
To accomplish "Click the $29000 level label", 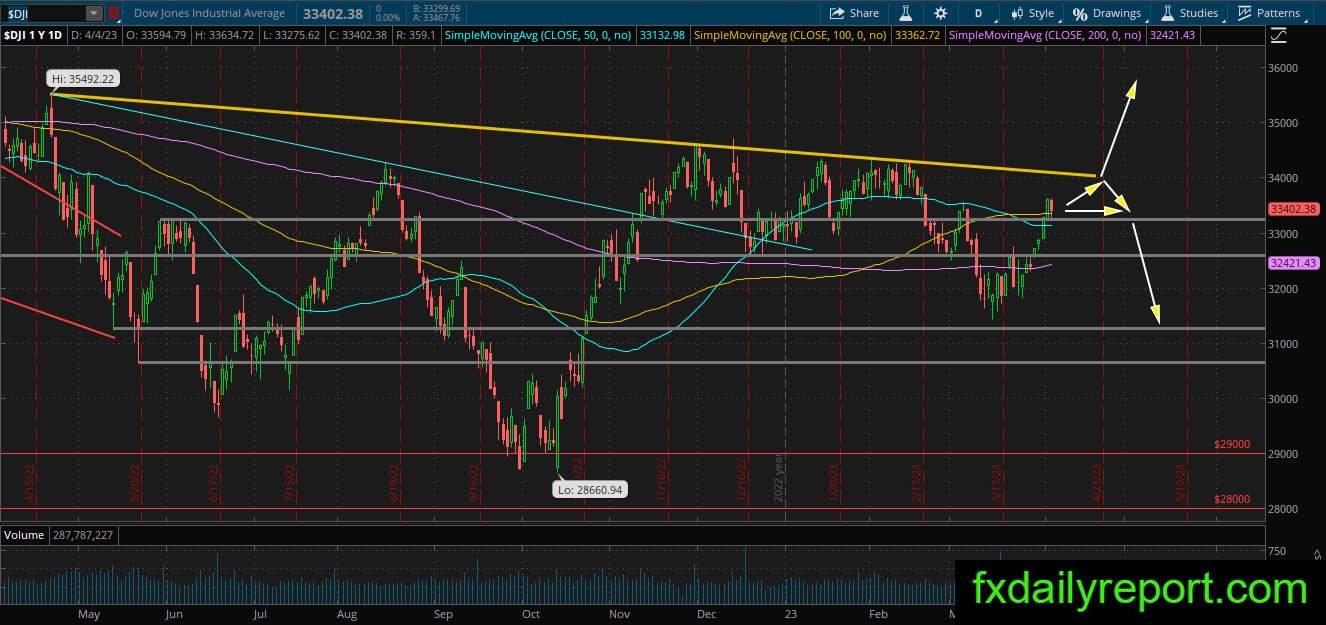I will (x=1232, y=444).
